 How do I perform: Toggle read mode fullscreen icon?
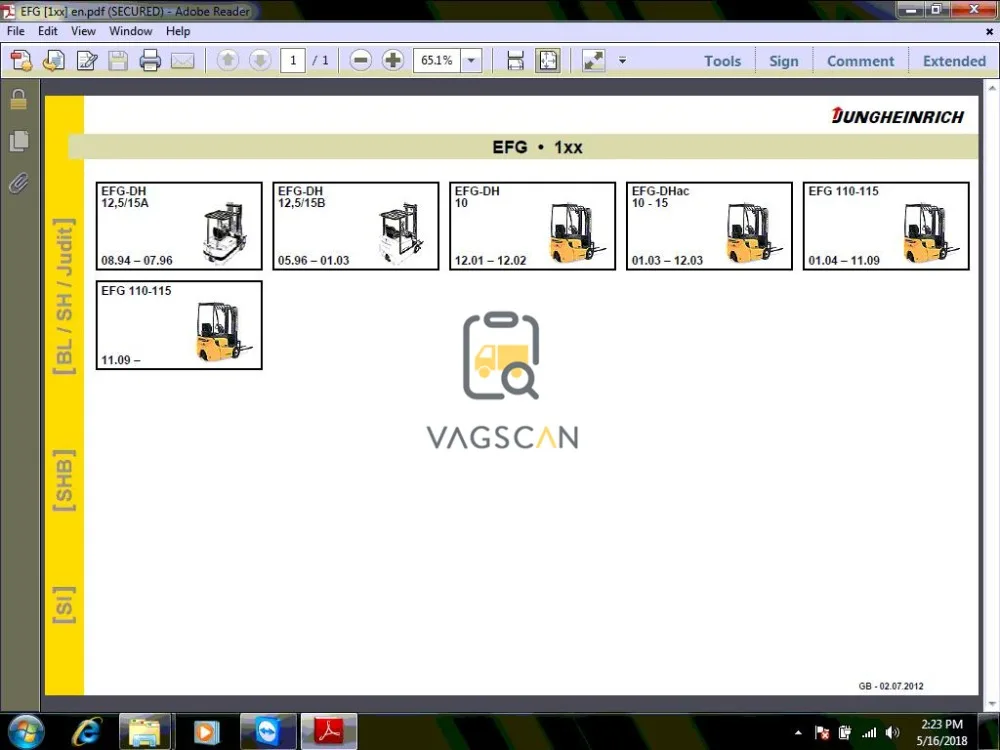point(594,61)
